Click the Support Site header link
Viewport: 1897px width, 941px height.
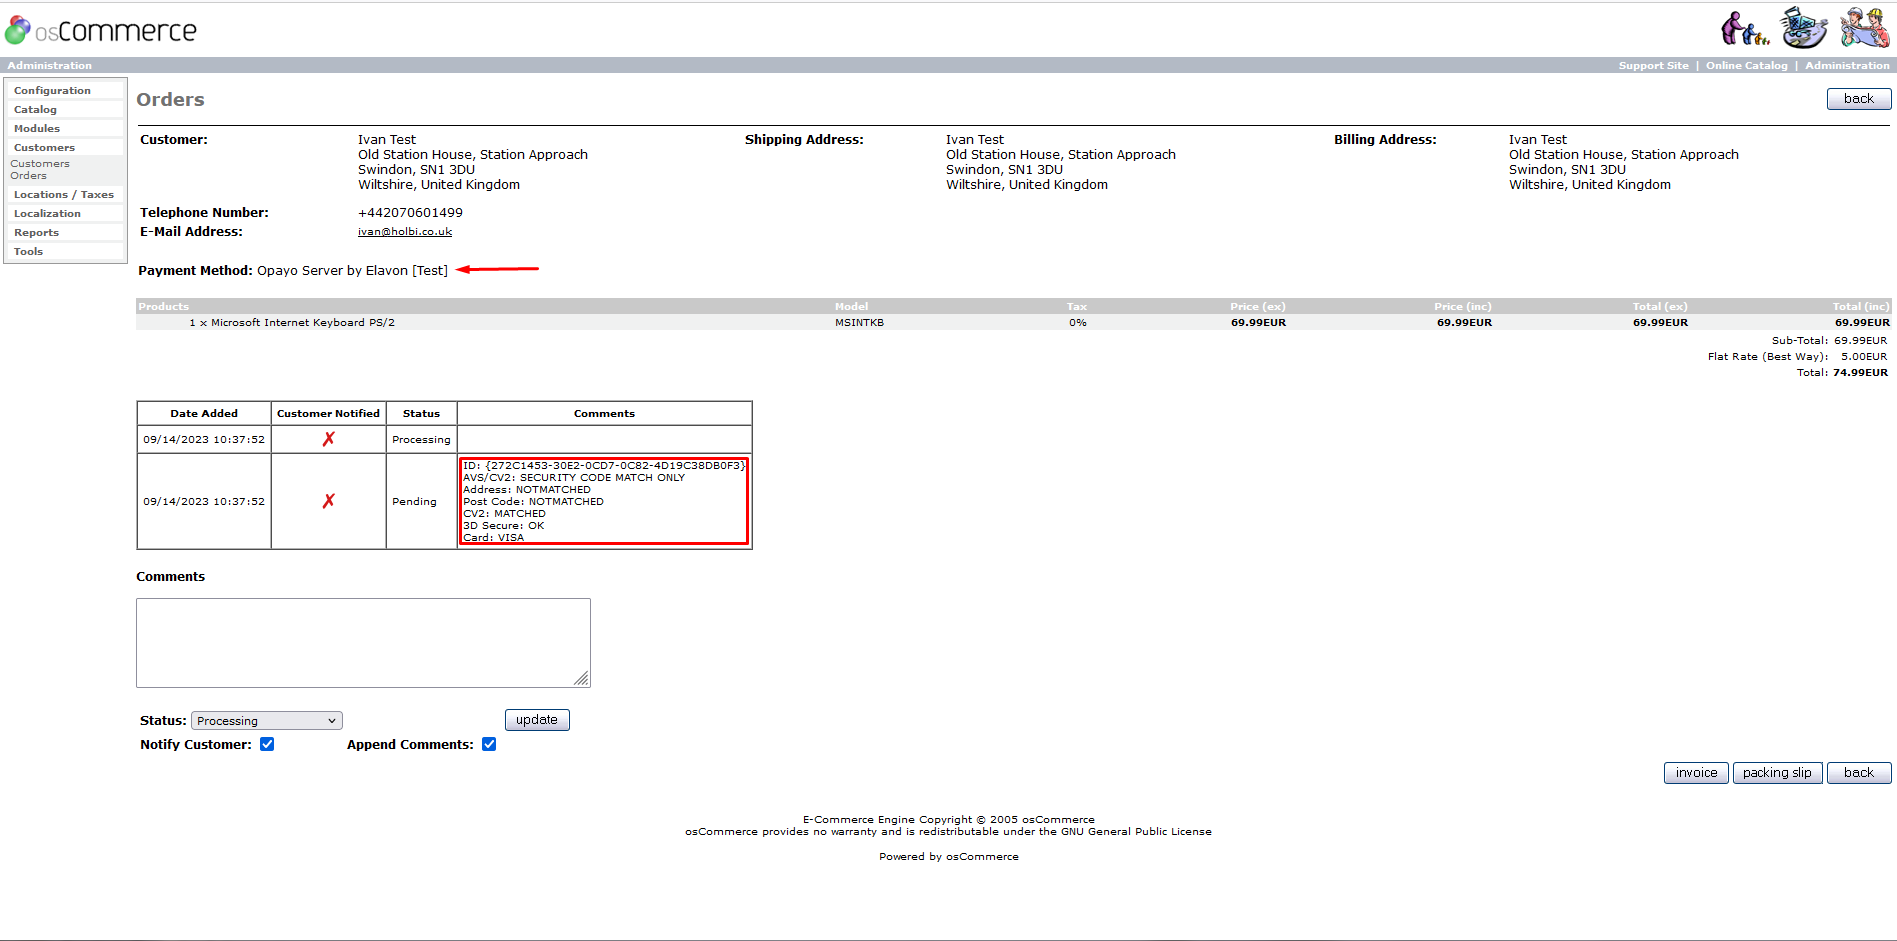pyautogui.click(x=1653, y=66)
